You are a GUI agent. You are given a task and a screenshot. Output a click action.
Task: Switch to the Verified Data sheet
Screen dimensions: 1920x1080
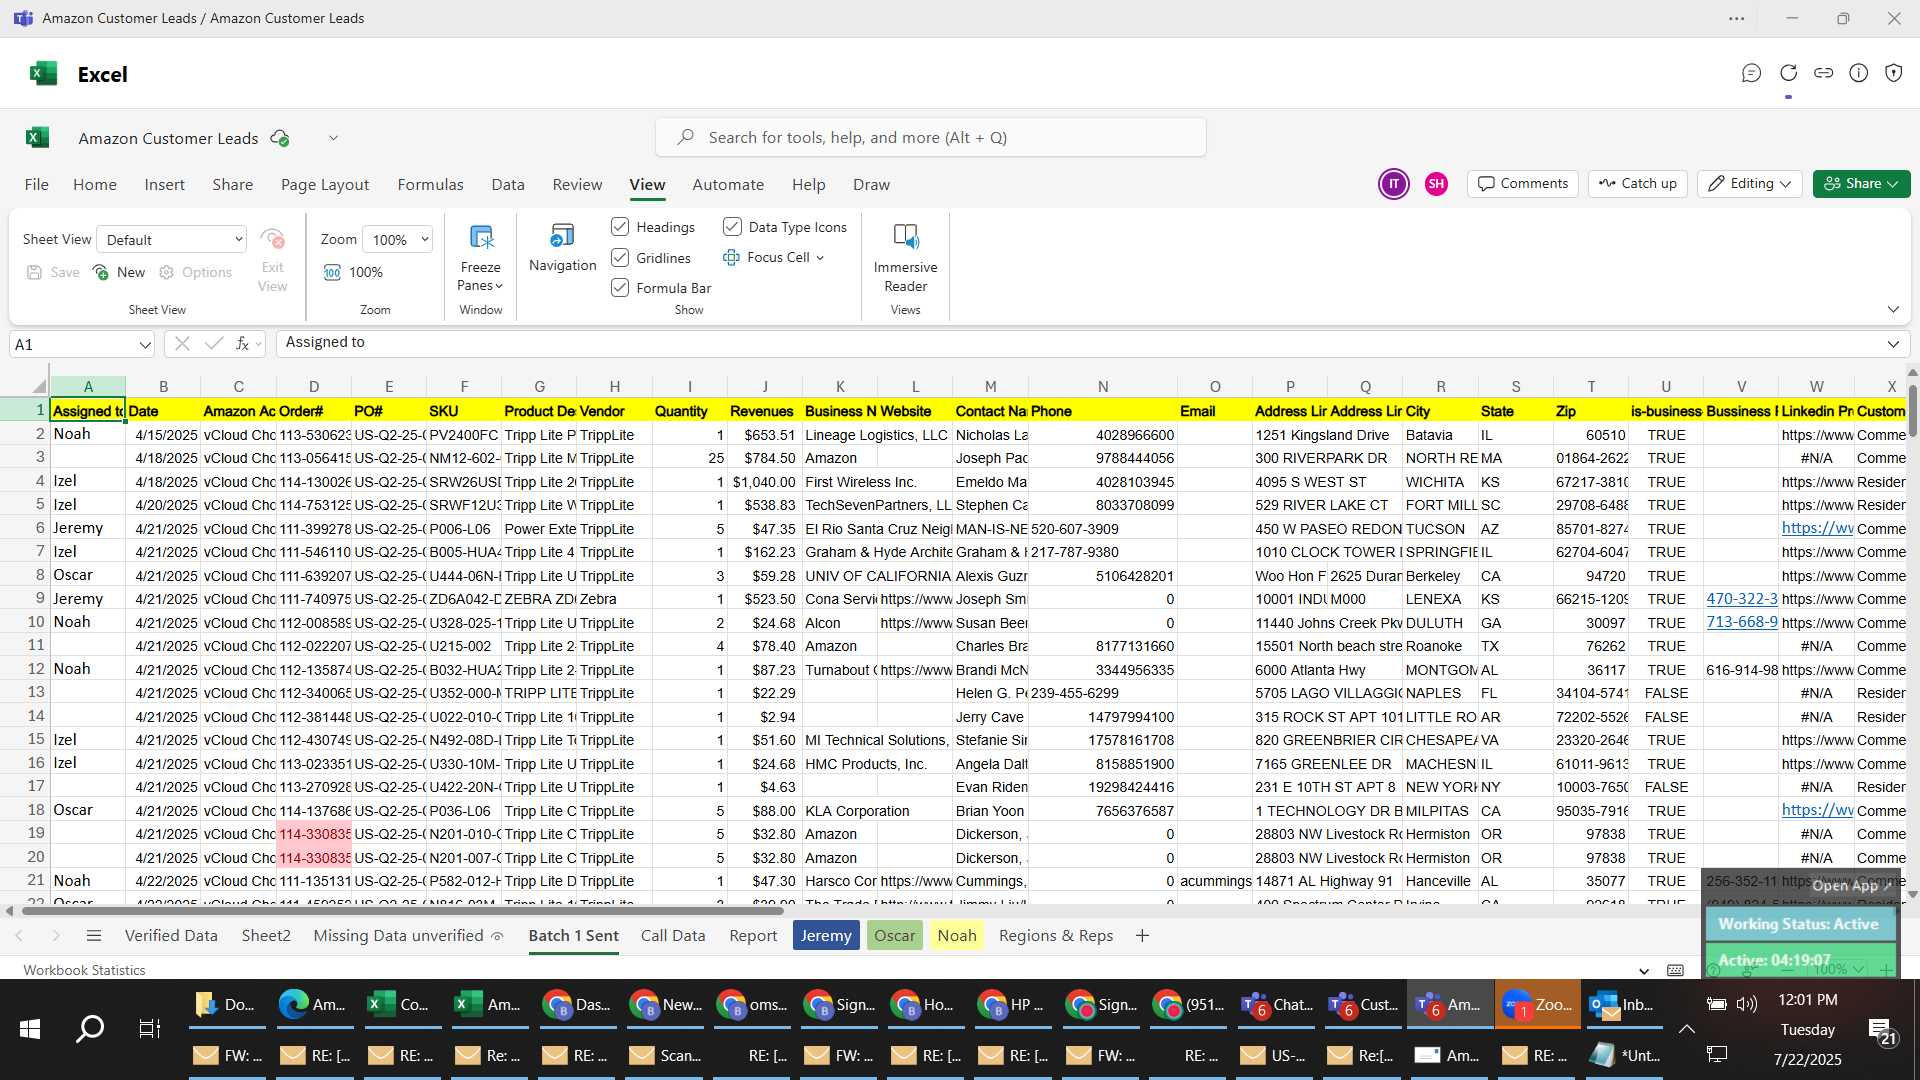click(171, 936)
